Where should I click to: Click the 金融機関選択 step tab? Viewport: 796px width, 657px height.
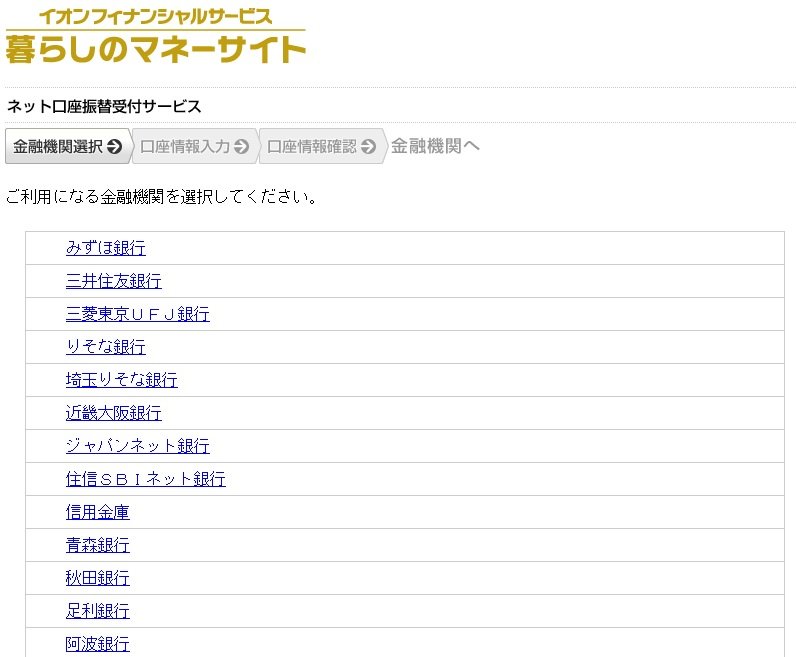click(68, 146)
